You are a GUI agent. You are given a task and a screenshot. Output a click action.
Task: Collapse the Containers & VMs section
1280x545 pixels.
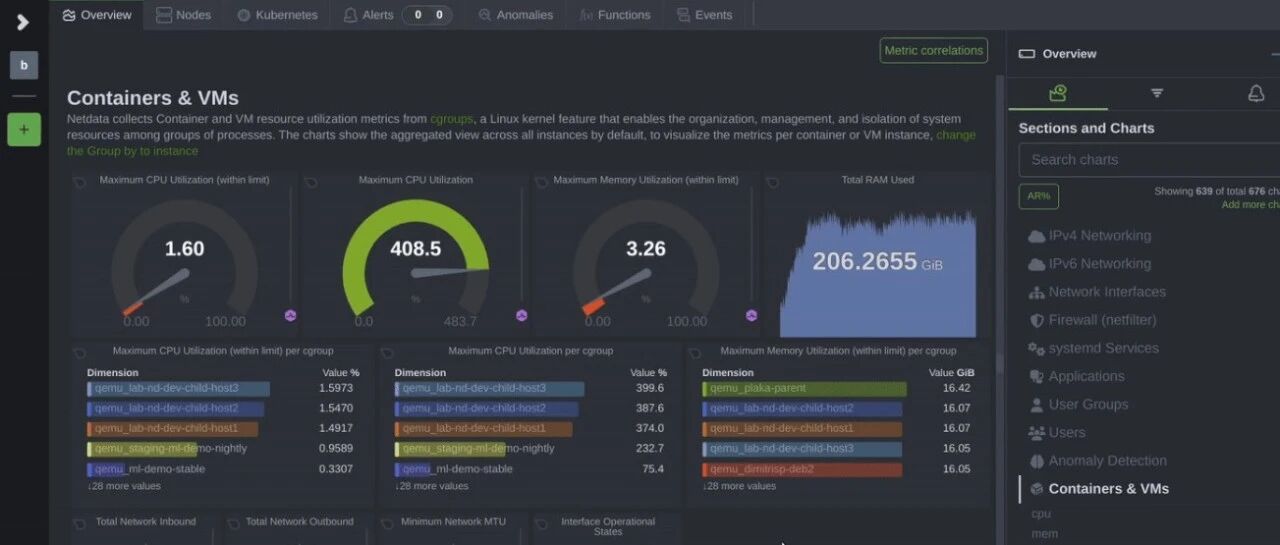1099,488
